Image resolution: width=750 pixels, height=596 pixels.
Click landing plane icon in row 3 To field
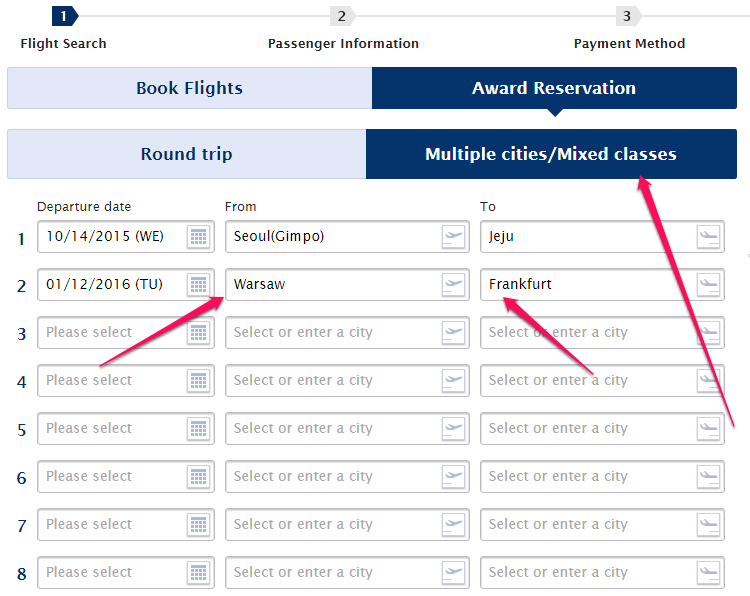[708, 333]
